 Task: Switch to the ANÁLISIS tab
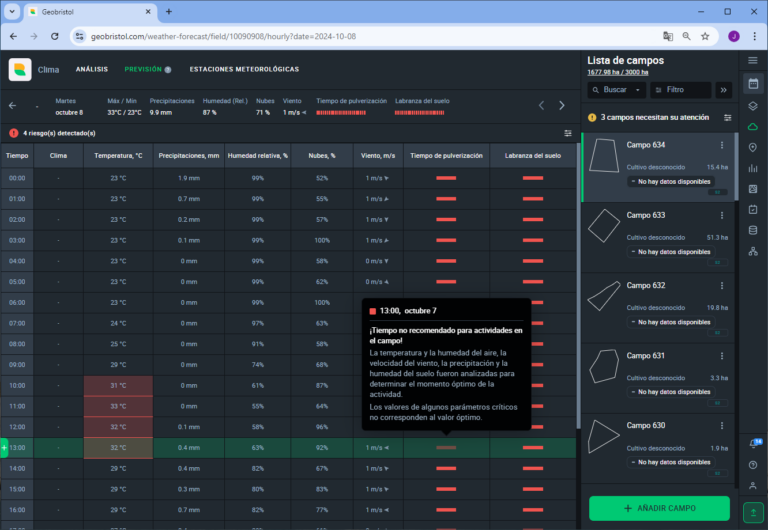pyautogui.click(x=92, y=70)
